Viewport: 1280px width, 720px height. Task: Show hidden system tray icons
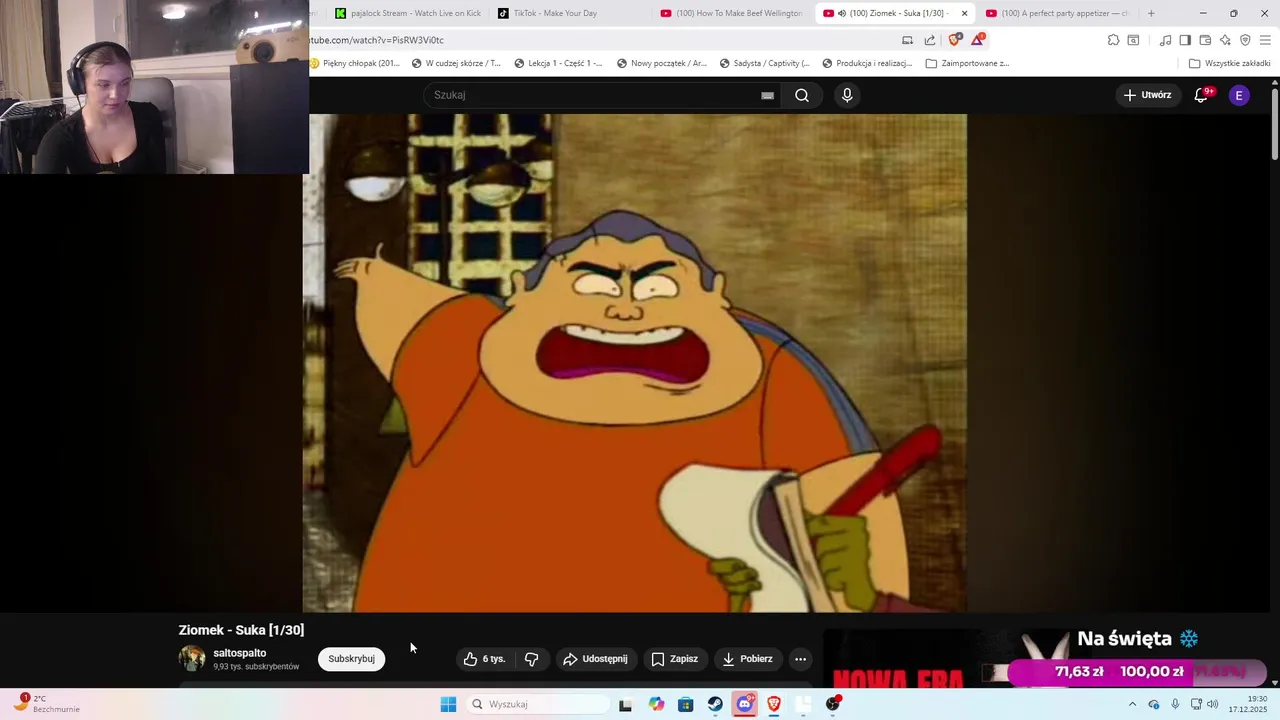point(1132,704)
